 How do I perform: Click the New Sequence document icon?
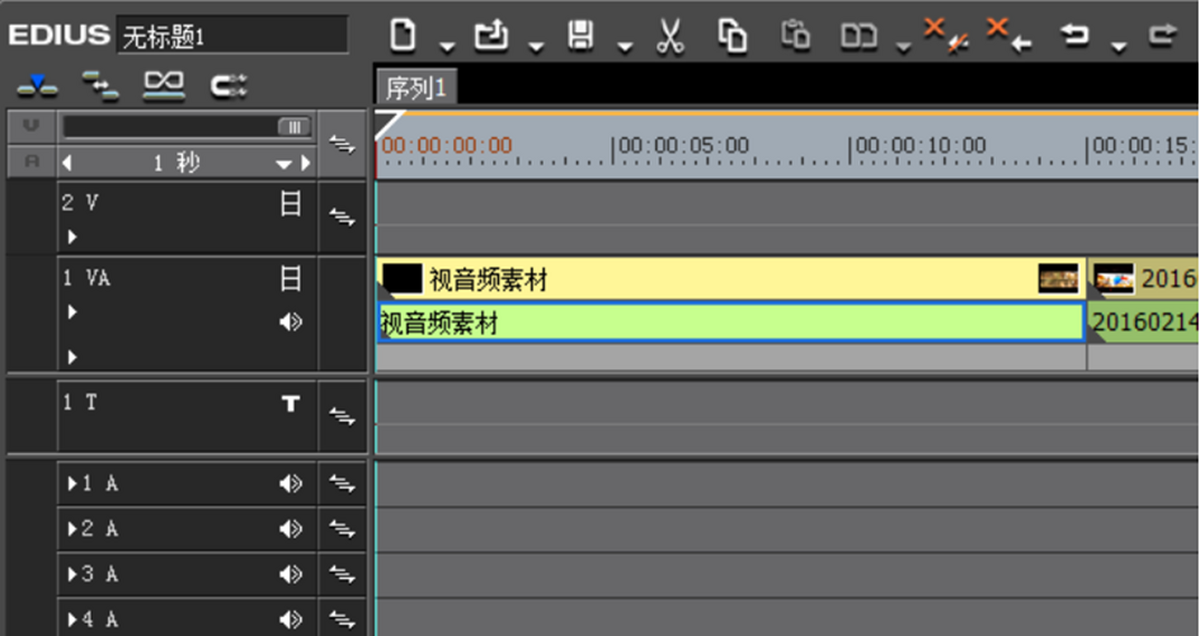[402, 37]
